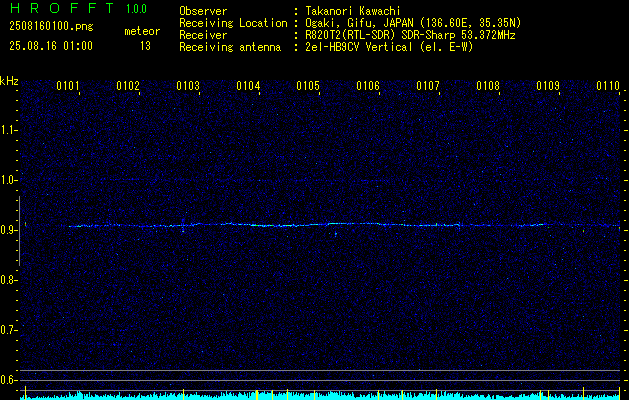The width and height of the screenshot is (629, 400).
Task: Click the R820T2(RTL-SDR) SDR-Sharp 53.372MHz text
Action: (x=410, y=35)
